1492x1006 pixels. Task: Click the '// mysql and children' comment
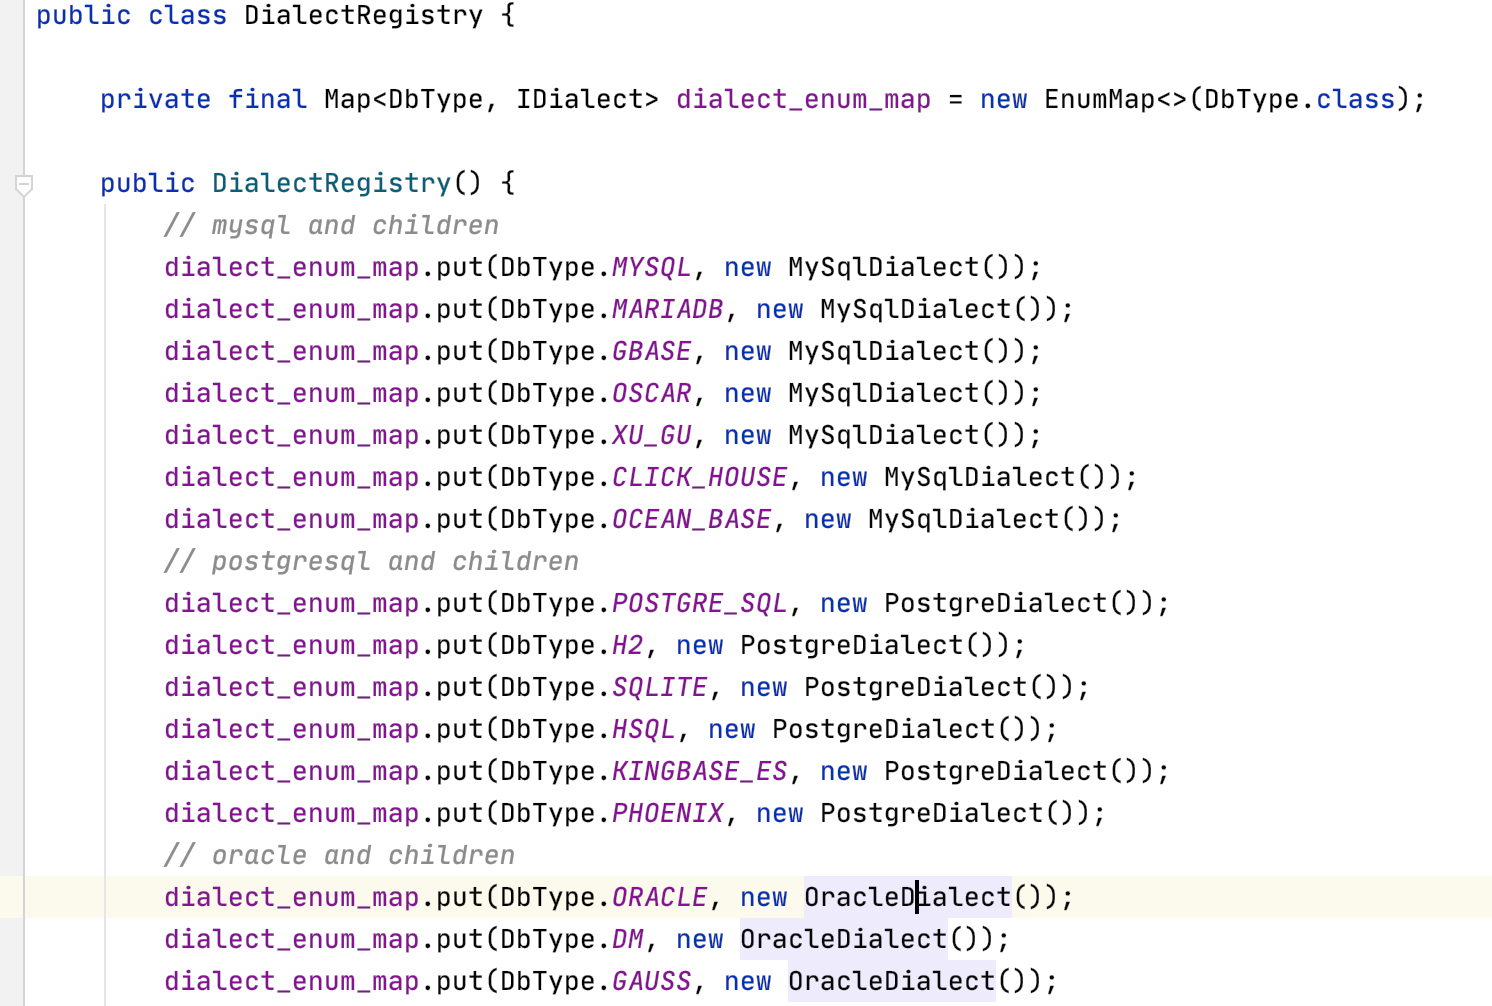[331, 226]
